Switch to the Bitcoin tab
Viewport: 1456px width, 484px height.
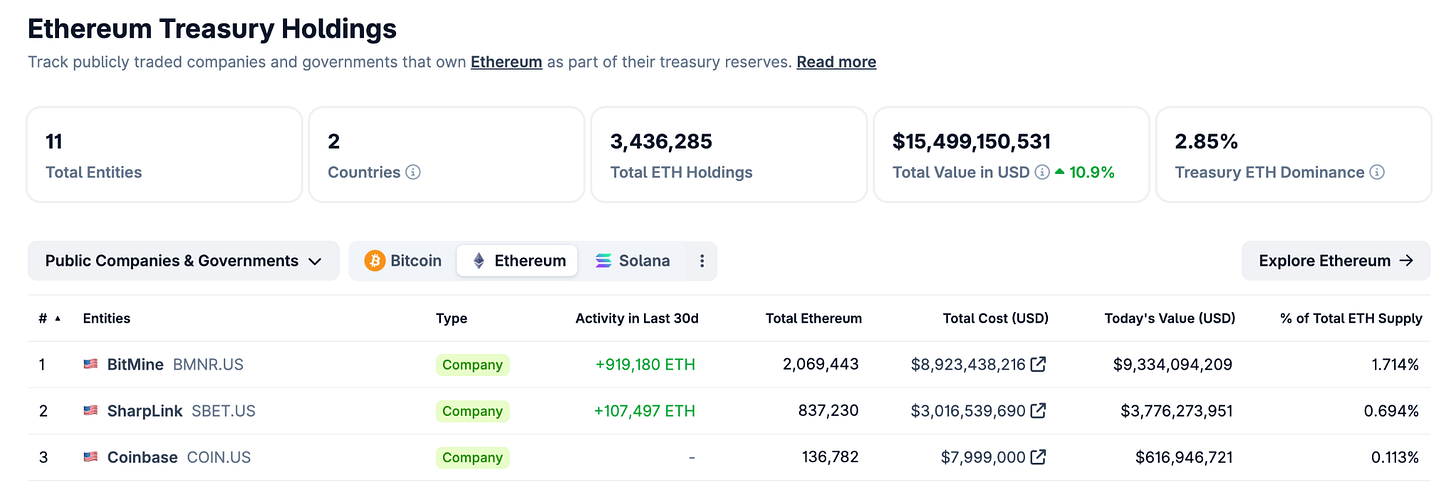click(x=404, y=261)
